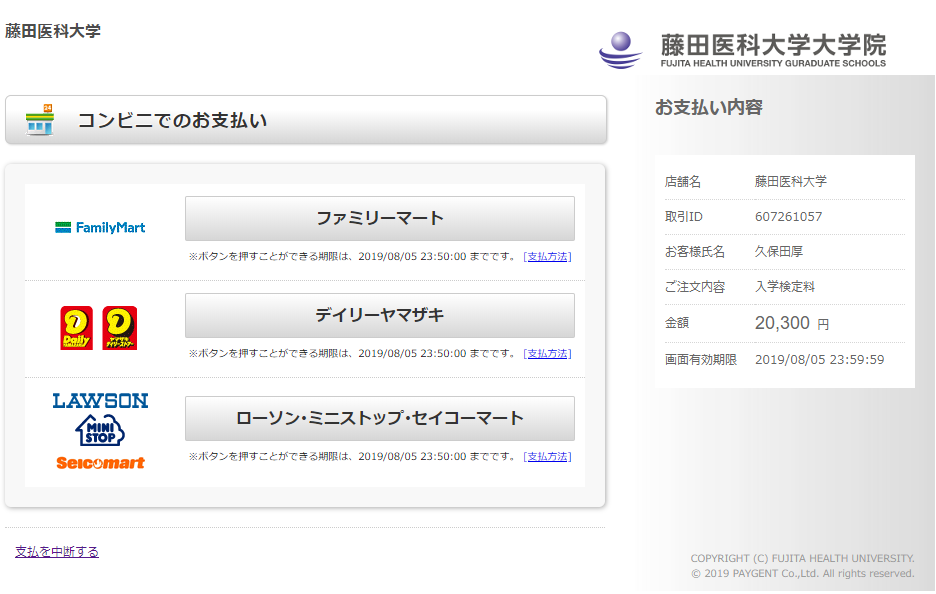
Task: Choose デイリーヤマザキ payment button
Action: [380, 315]
